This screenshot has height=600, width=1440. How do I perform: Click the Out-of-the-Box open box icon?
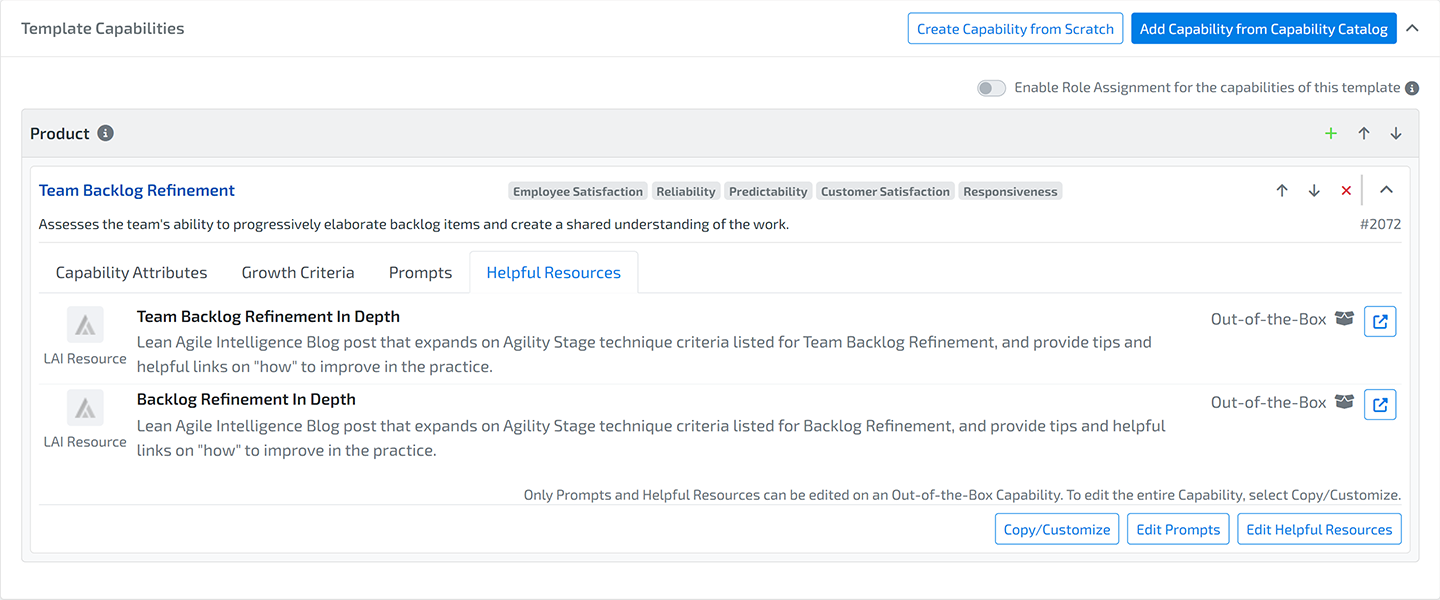click(x=1344, y=318)
